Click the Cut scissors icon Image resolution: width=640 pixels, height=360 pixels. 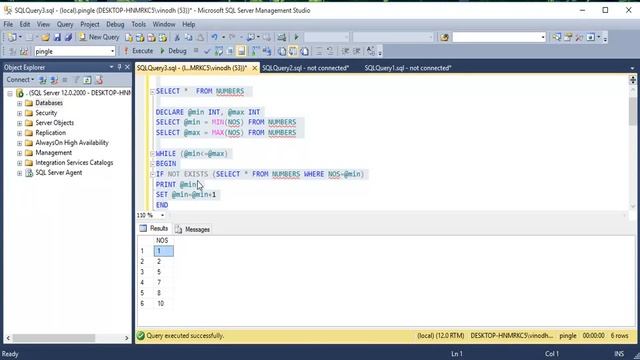pyautogui.click(x=177, y=38)
